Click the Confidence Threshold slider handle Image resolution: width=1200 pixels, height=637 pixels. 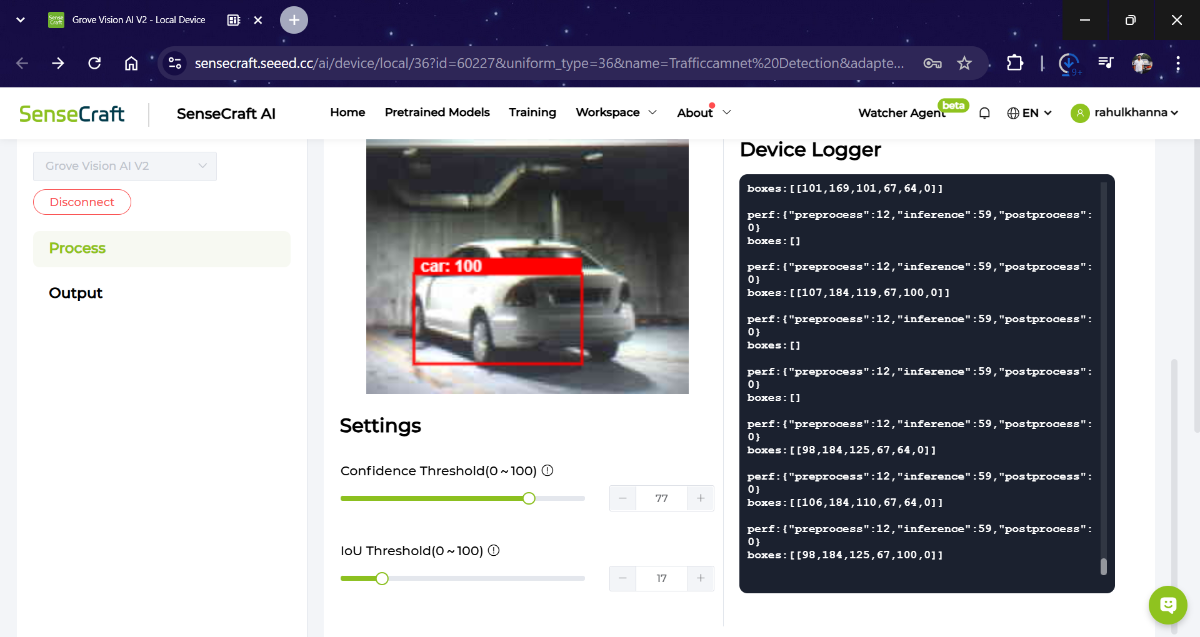coord(529,498)
